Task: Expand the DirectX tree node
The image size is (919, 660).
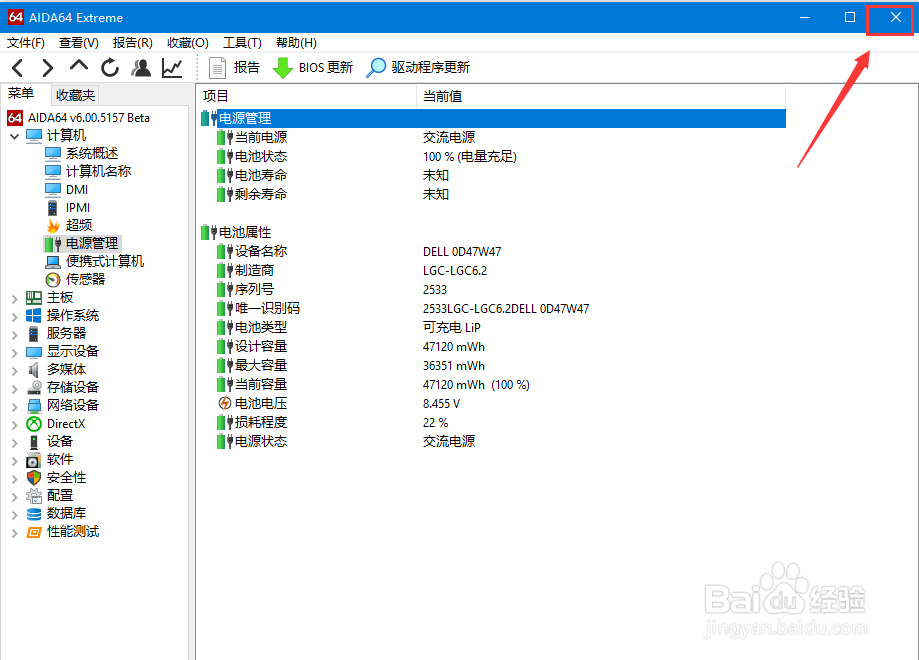Action: [15, 425]
